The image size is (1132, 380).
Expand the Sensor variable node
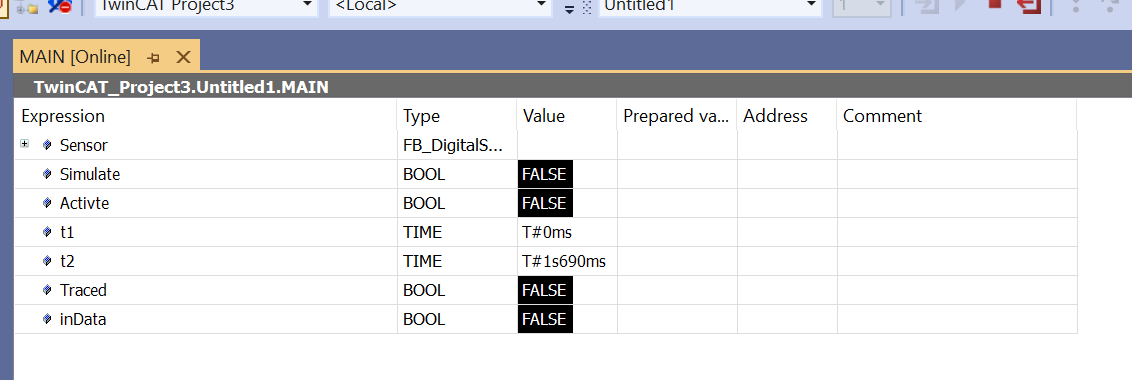(25, 144)
